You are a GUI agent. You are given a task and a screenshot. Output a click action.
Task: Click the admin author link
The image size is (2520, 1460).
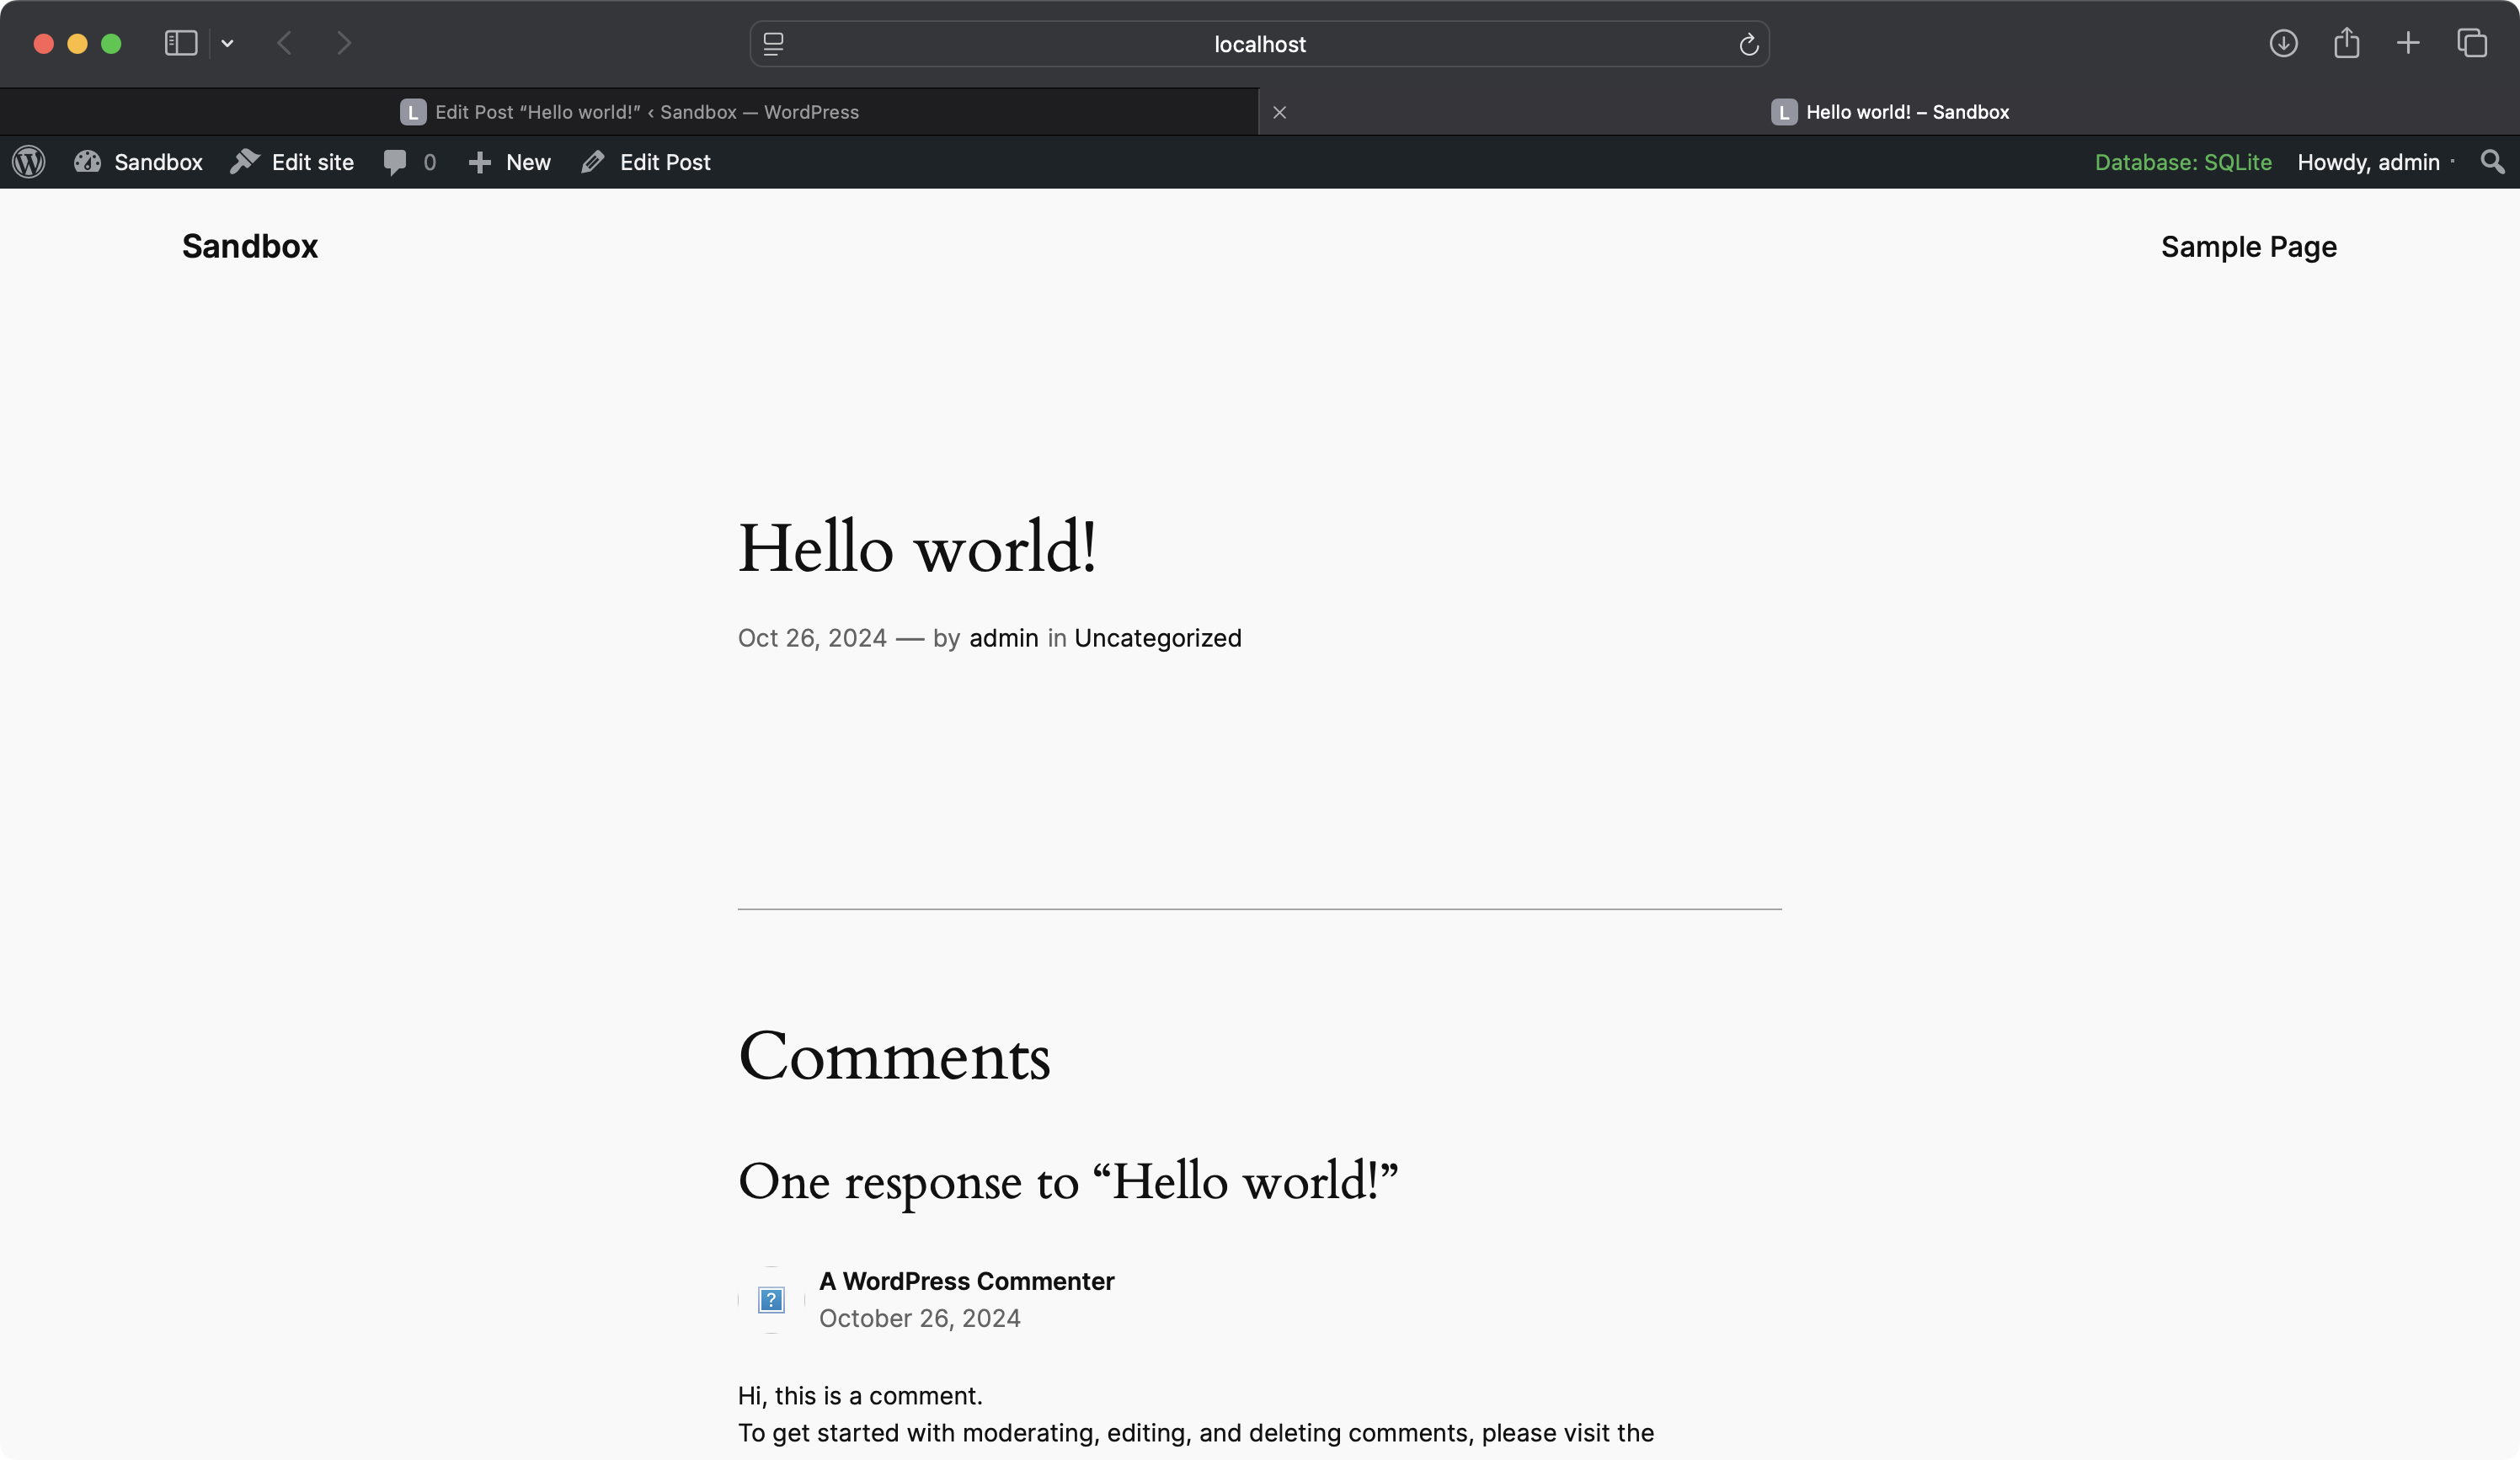1003,638
